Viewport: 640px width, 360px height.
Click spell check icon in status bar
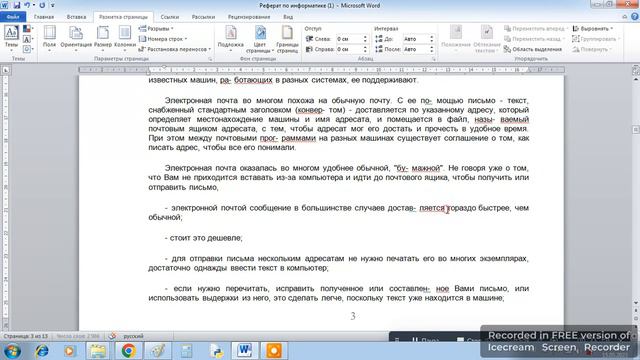[113, 336]
